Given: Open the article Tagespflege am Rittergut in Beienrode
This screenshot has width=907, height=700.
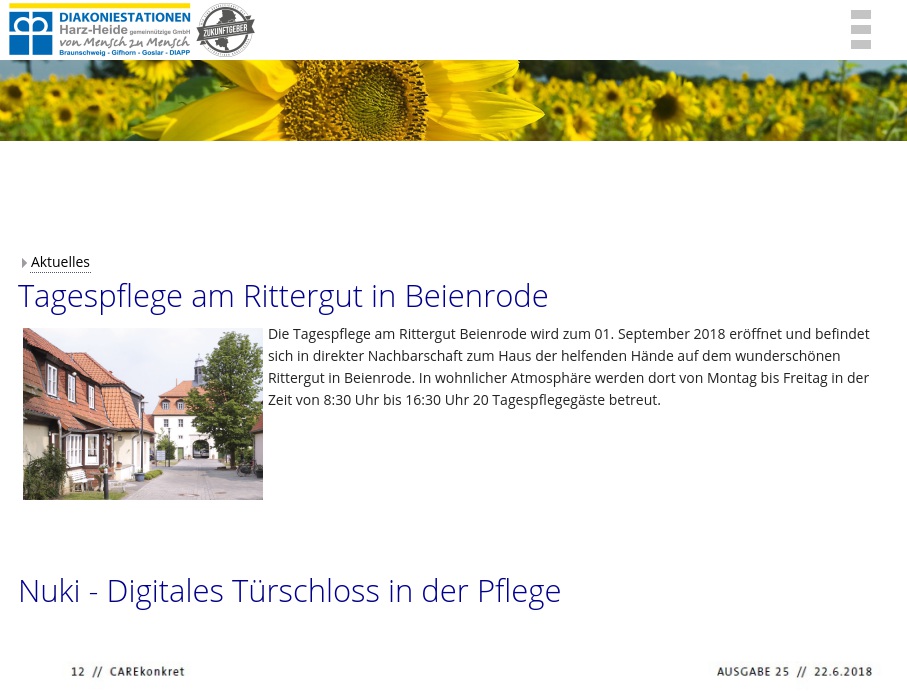Looking at the screenshot, I should coord(283,295).
